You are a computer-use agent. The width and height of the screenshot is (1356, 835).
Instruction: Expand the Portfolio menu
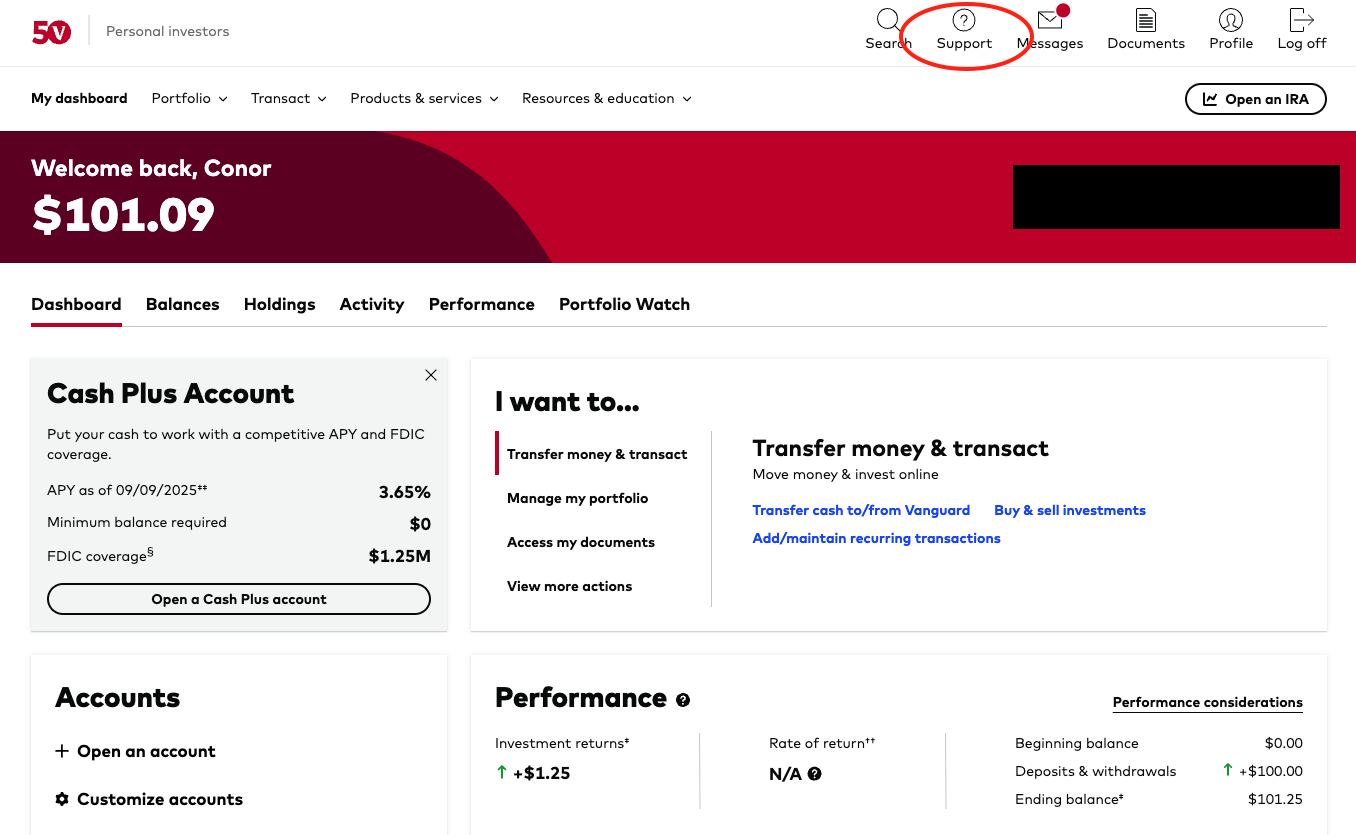coord(190,98)
